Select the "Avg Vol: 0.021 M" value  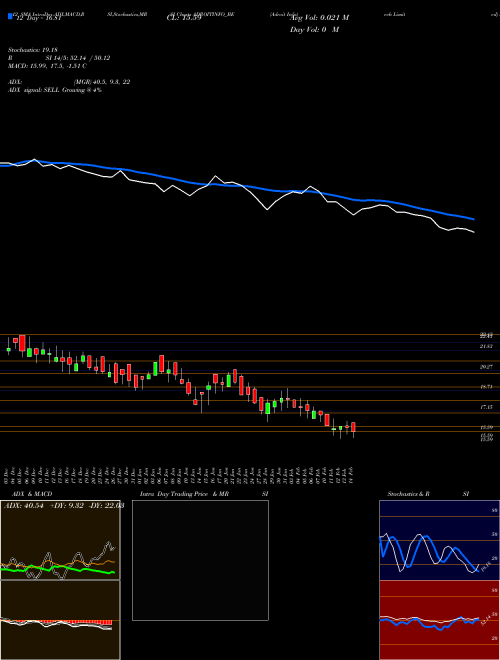point(320,18)
